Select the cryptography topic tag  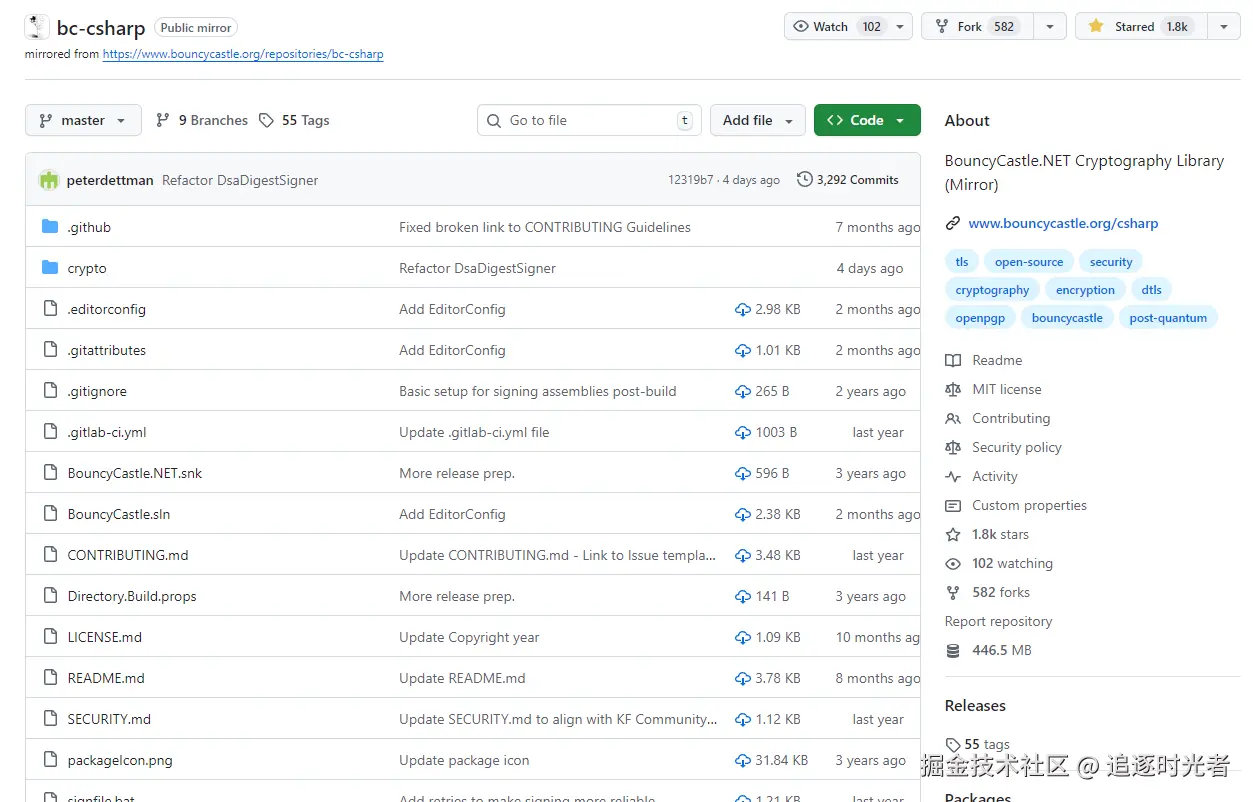992,290
